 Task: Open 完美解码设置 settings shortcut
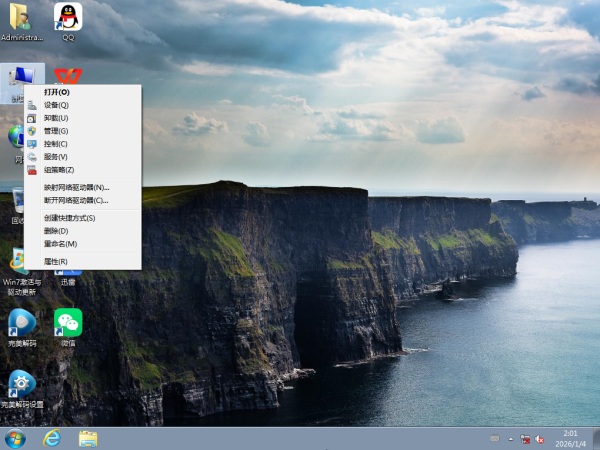21,384
